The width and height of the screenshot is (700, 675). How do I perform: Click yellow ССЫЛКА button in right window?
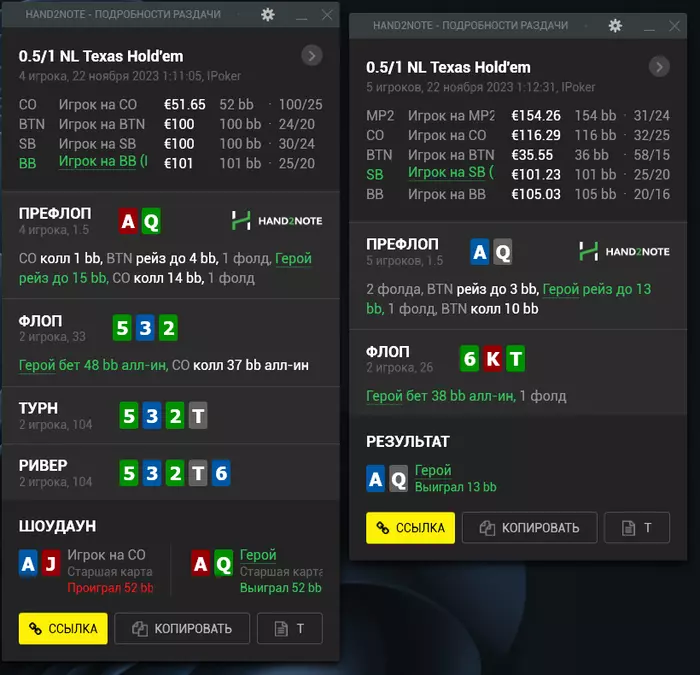(410, 528)
